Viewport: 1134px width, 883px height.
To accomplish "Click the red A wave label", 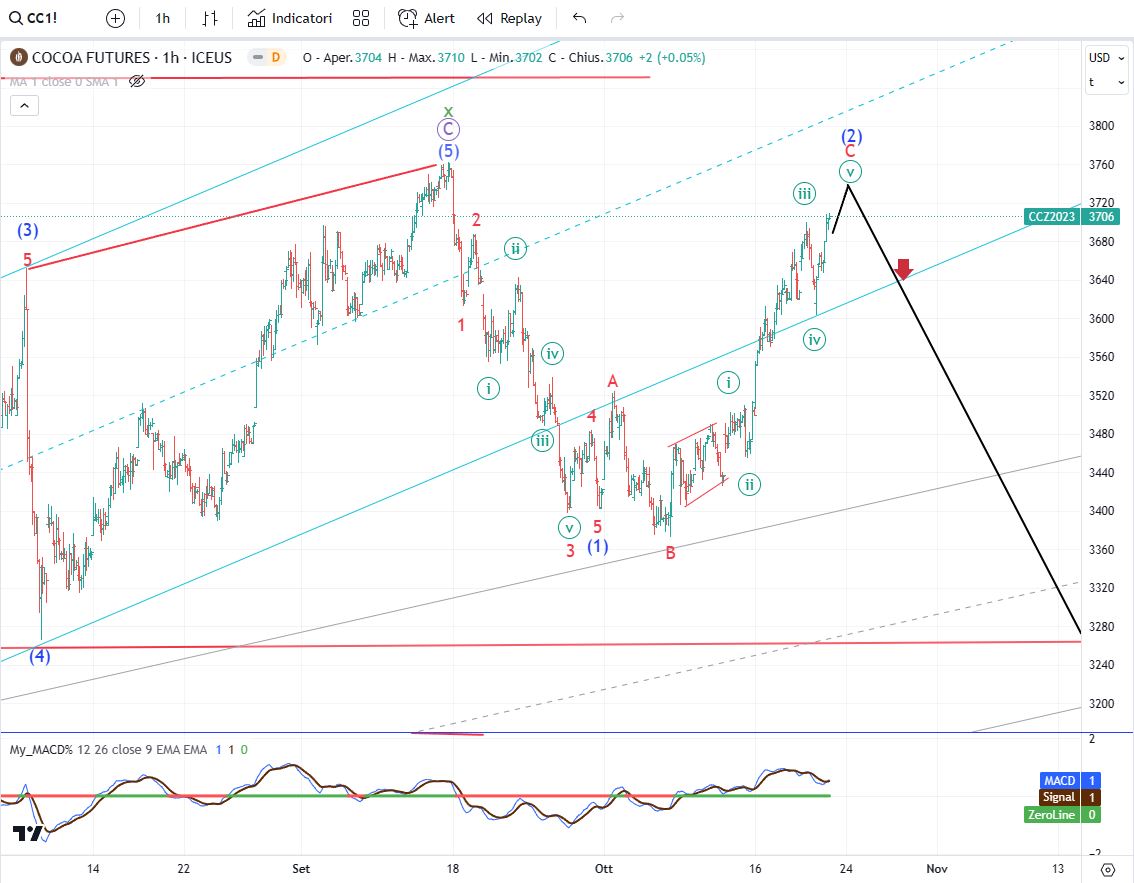I will 613,381.
